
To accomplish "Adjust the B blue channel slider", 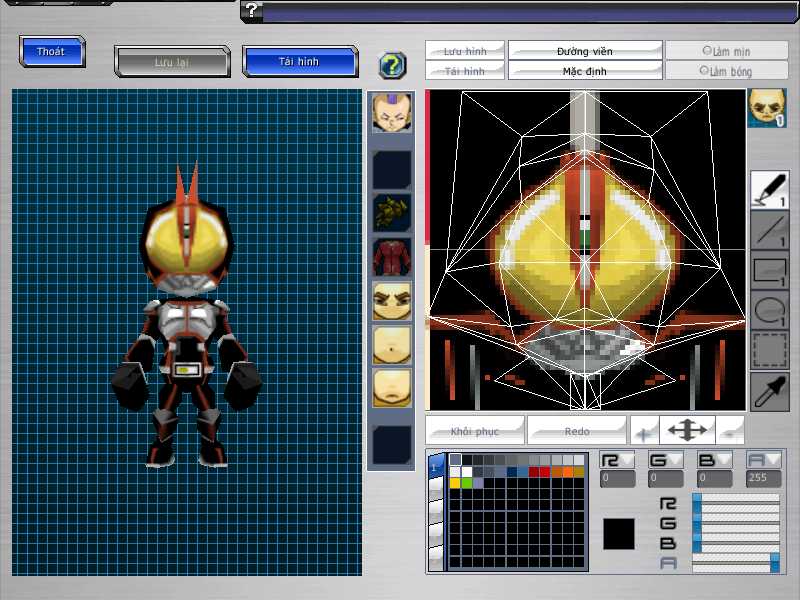I will (736, 542).
